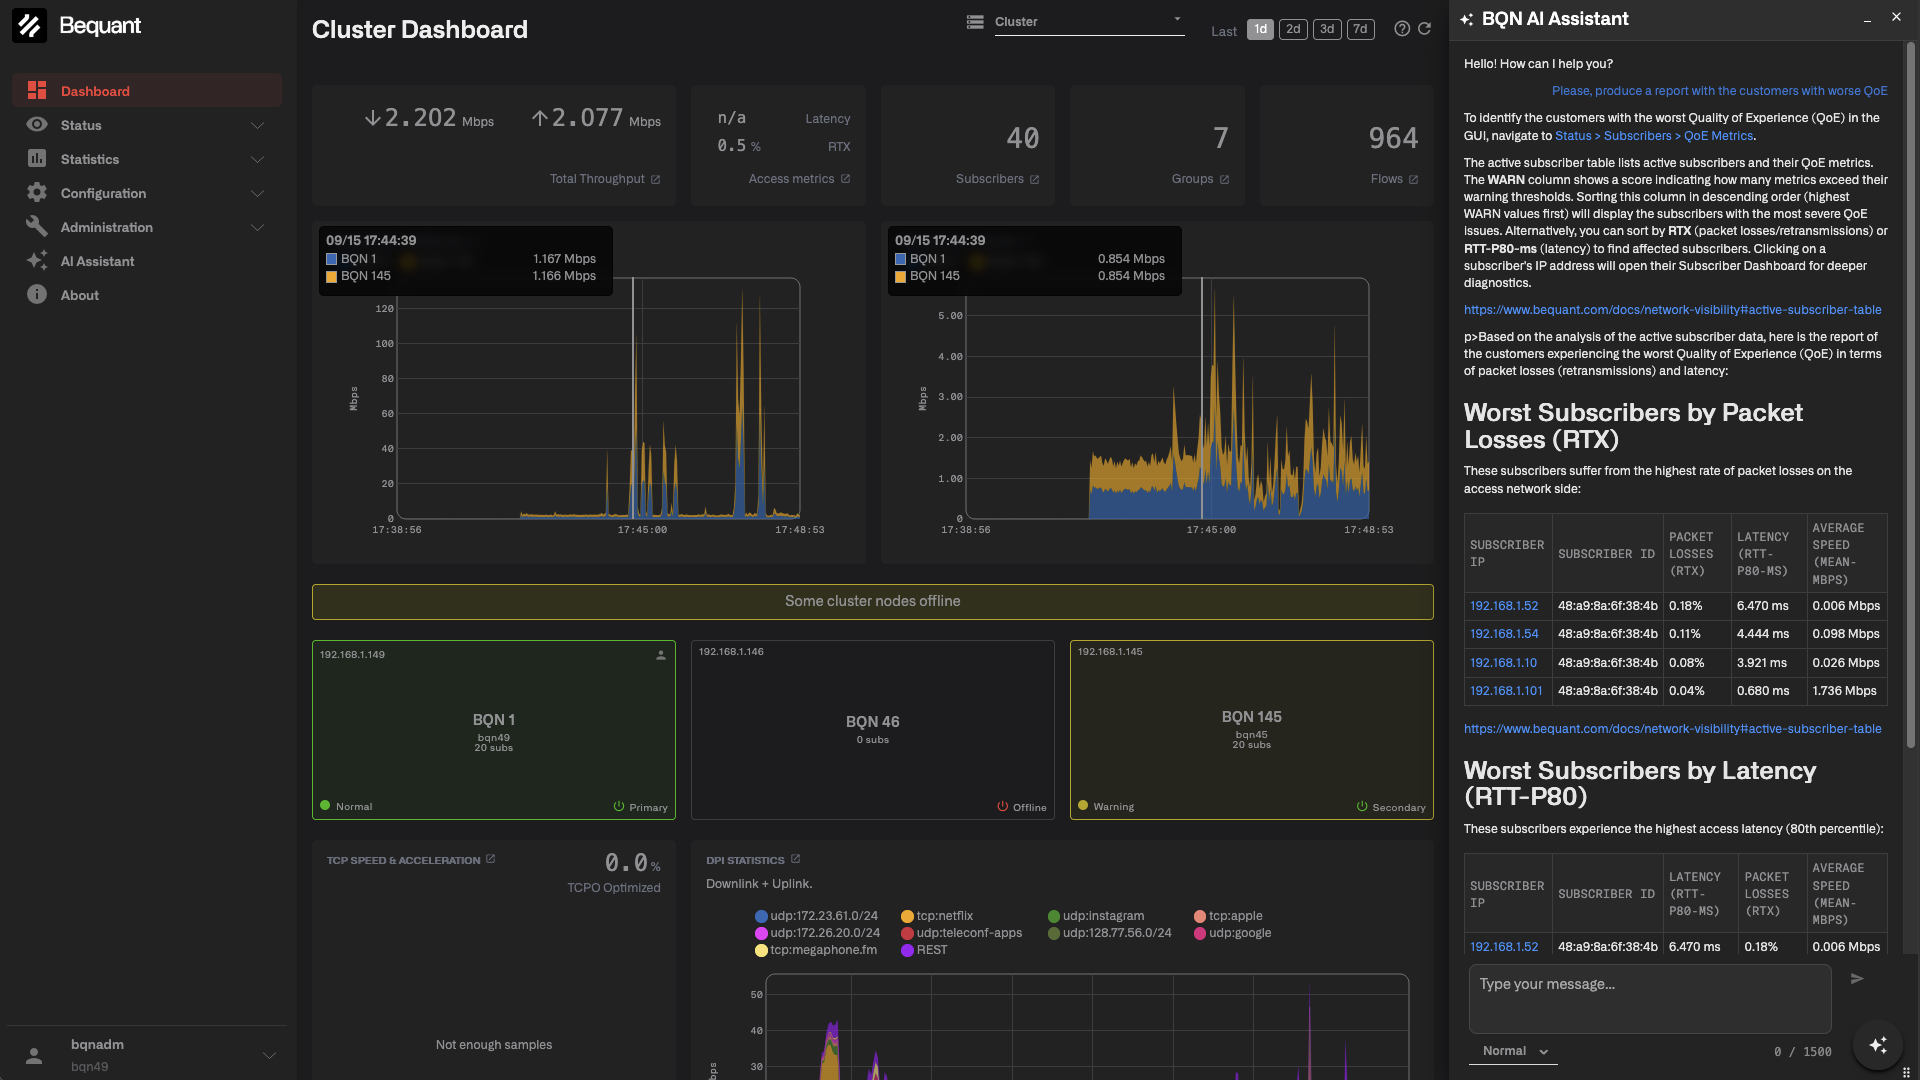The width and height of the screenshot is (1920, 1080).
Task: Select the 7d time range toggle
Action: click(x=1360, y=29)
